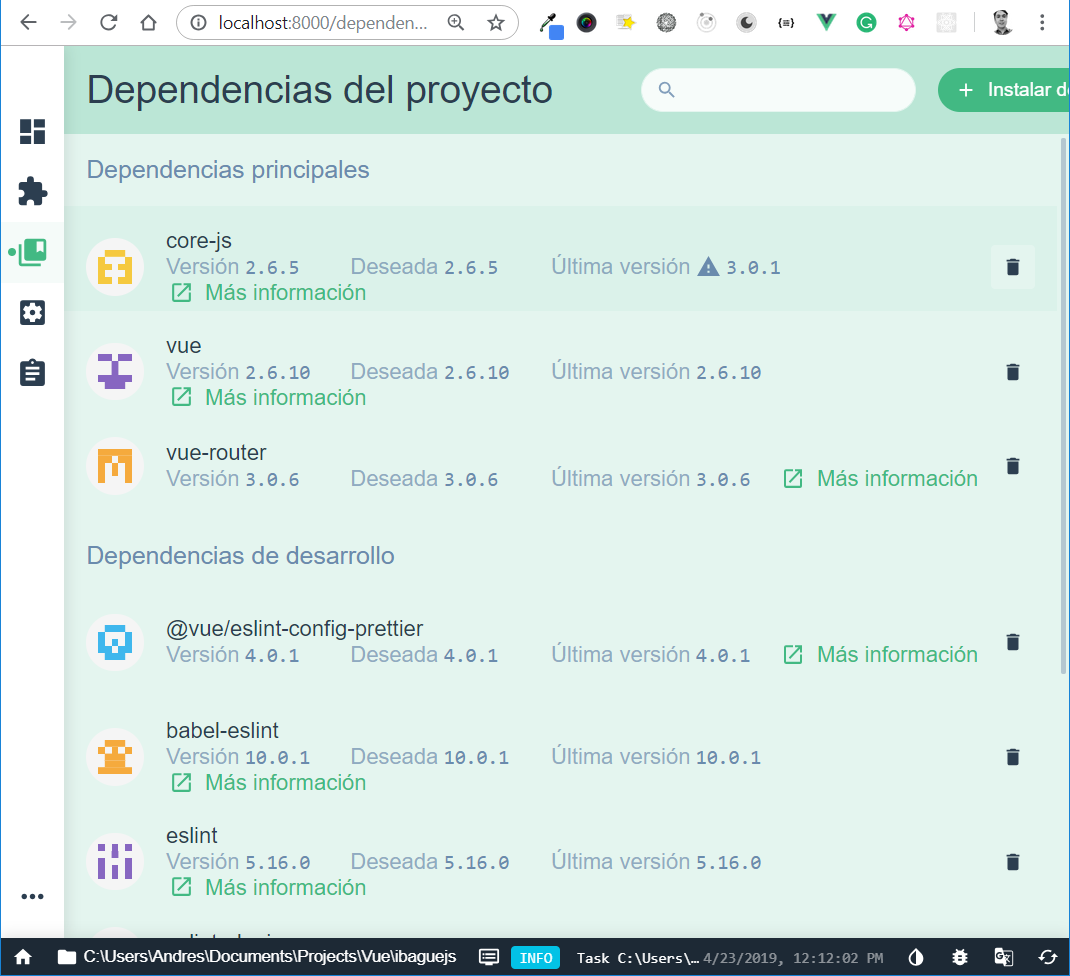Click the @vue/eslint-config-prettier package avatar
This screenshot has width=1070, height=976.
[x=115, y=642]
